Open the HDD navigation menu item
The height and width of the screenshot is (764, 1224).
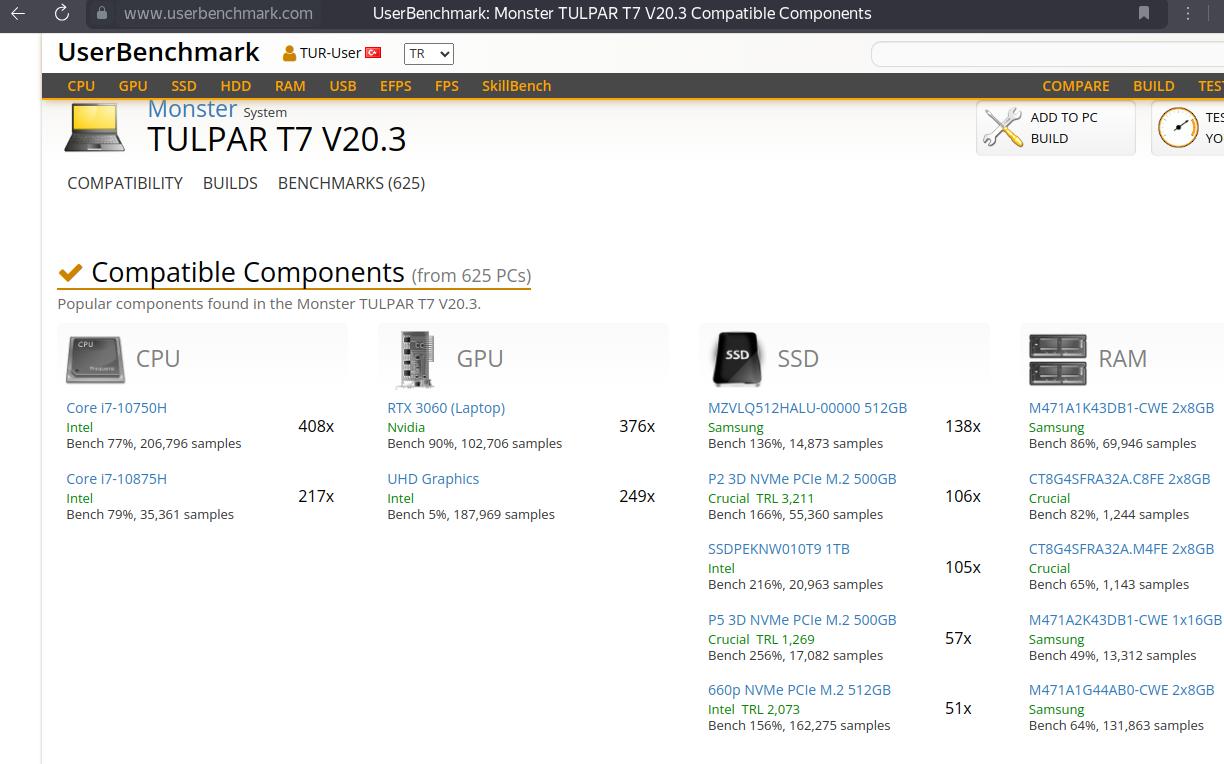point(236,86)
